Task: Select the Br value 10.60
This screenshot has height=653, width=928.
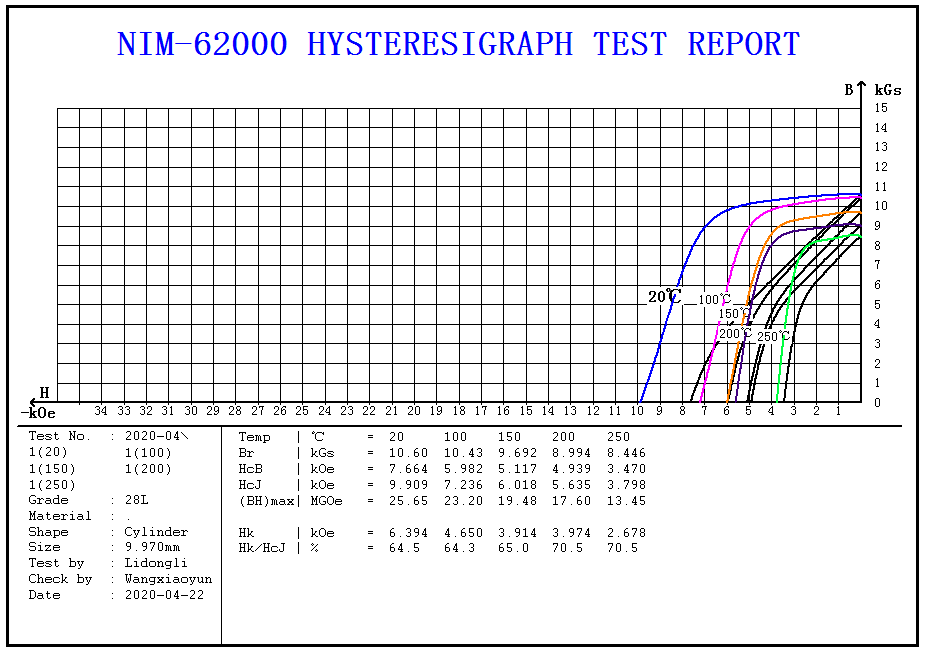Action: tap(408, 453)
